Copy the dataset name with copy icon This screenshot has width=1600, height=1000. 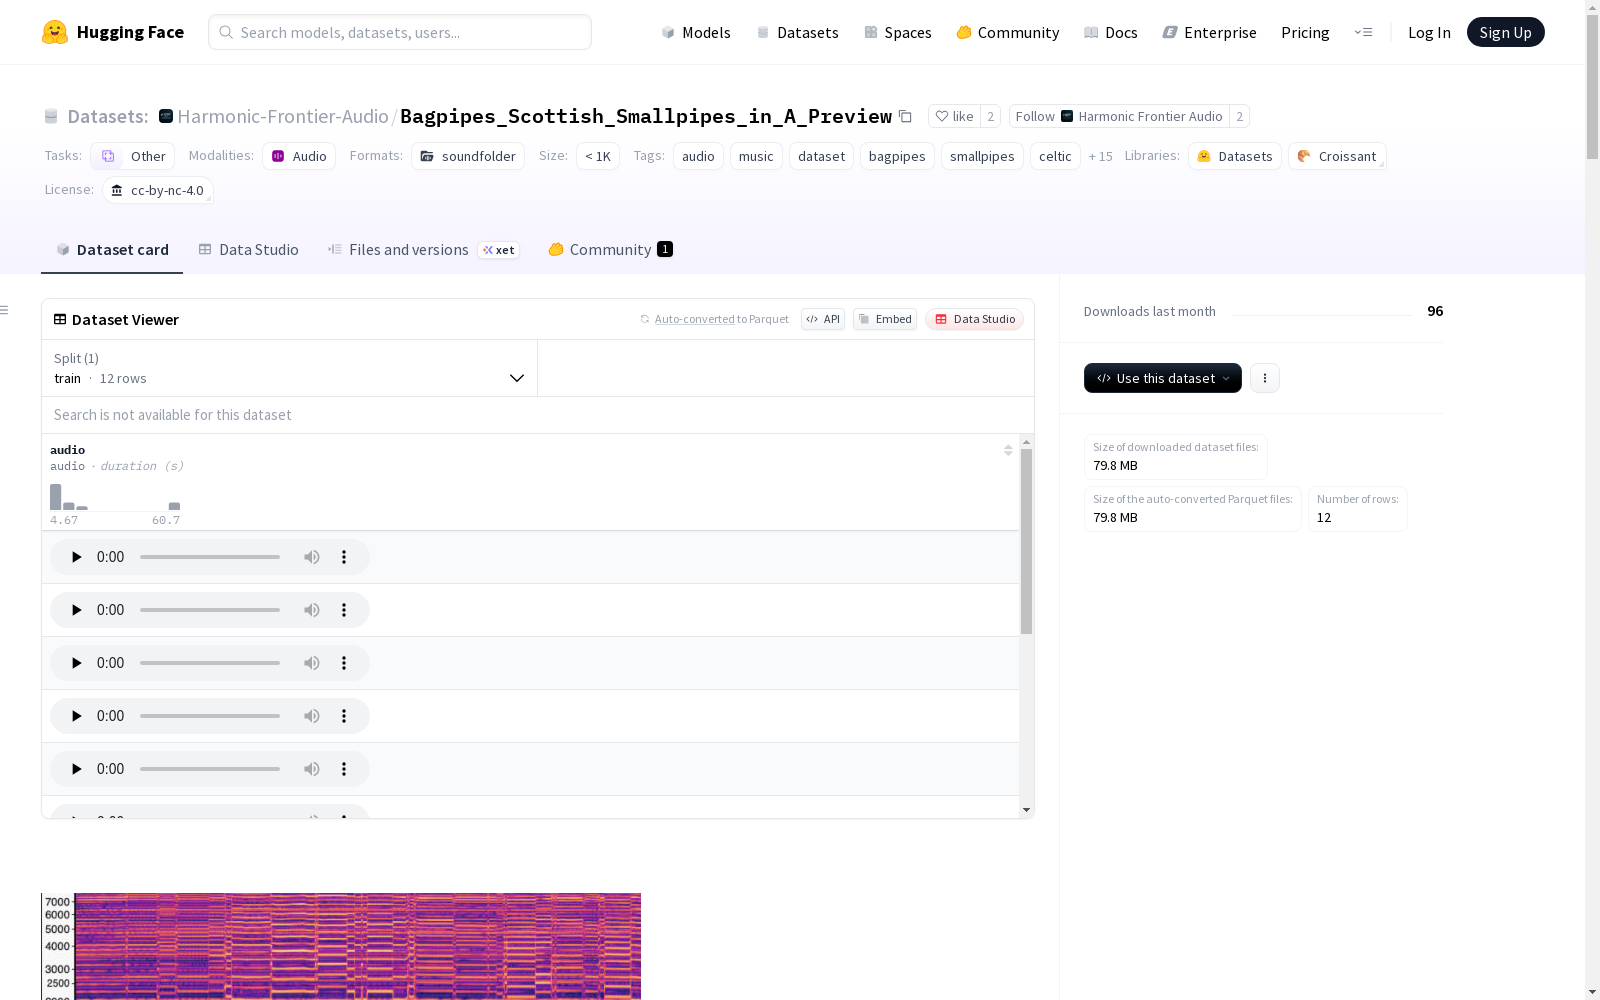[x=905, y=116]
